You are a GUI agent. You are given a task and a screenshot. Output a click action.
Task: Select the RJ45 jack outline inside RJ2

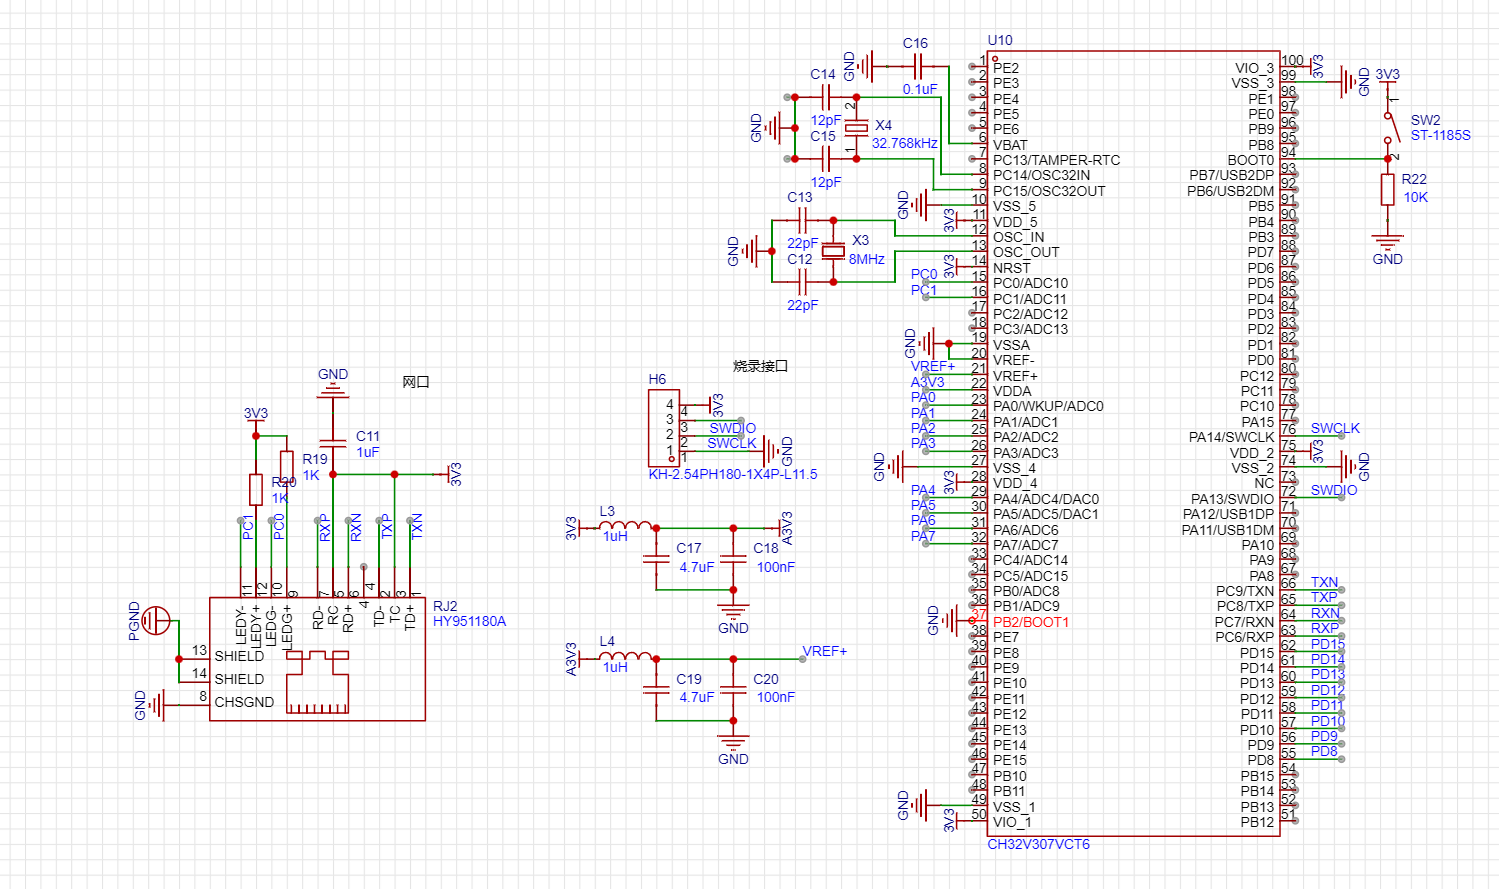(x=318, y=682)
